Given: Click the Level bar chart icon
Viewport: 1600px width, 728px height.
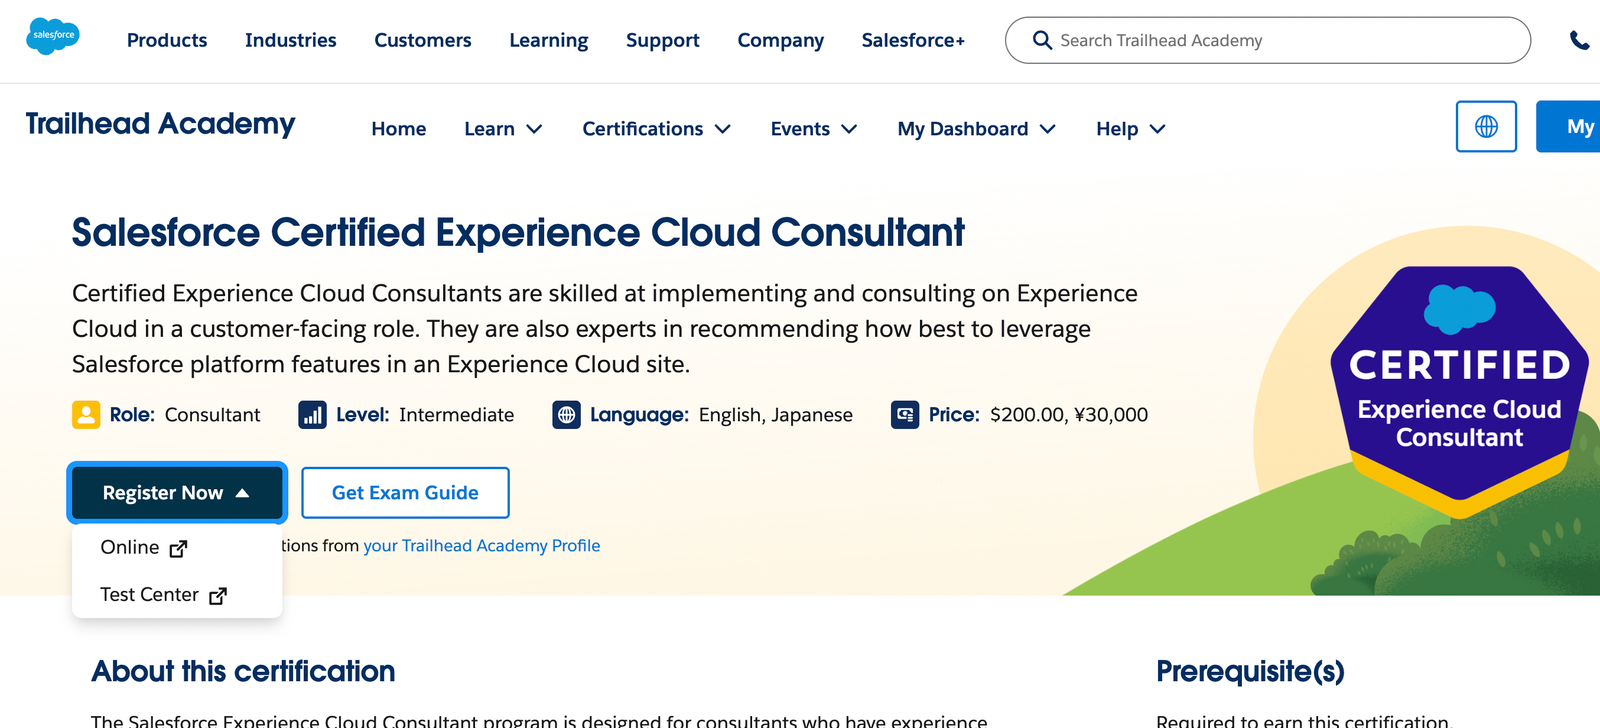Looking at the screenshot, I should [312, 415].
